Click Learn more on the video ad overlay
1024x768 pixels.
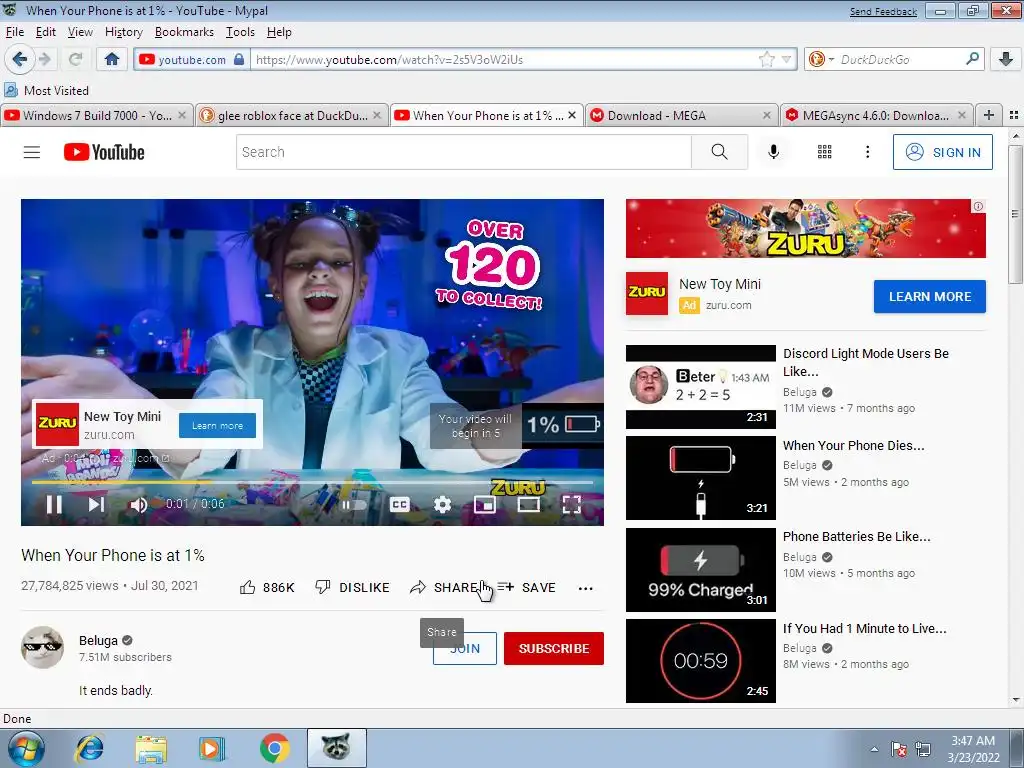(217, 426)
